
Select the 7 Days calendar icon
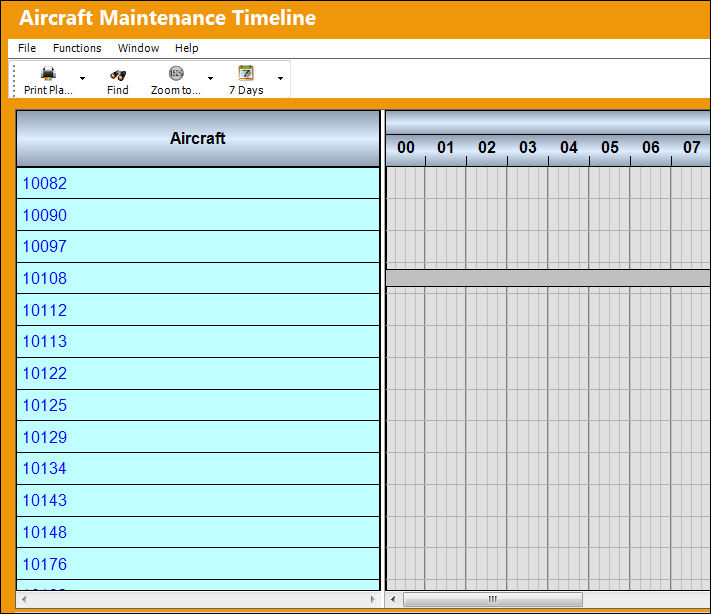pos(246,73)
